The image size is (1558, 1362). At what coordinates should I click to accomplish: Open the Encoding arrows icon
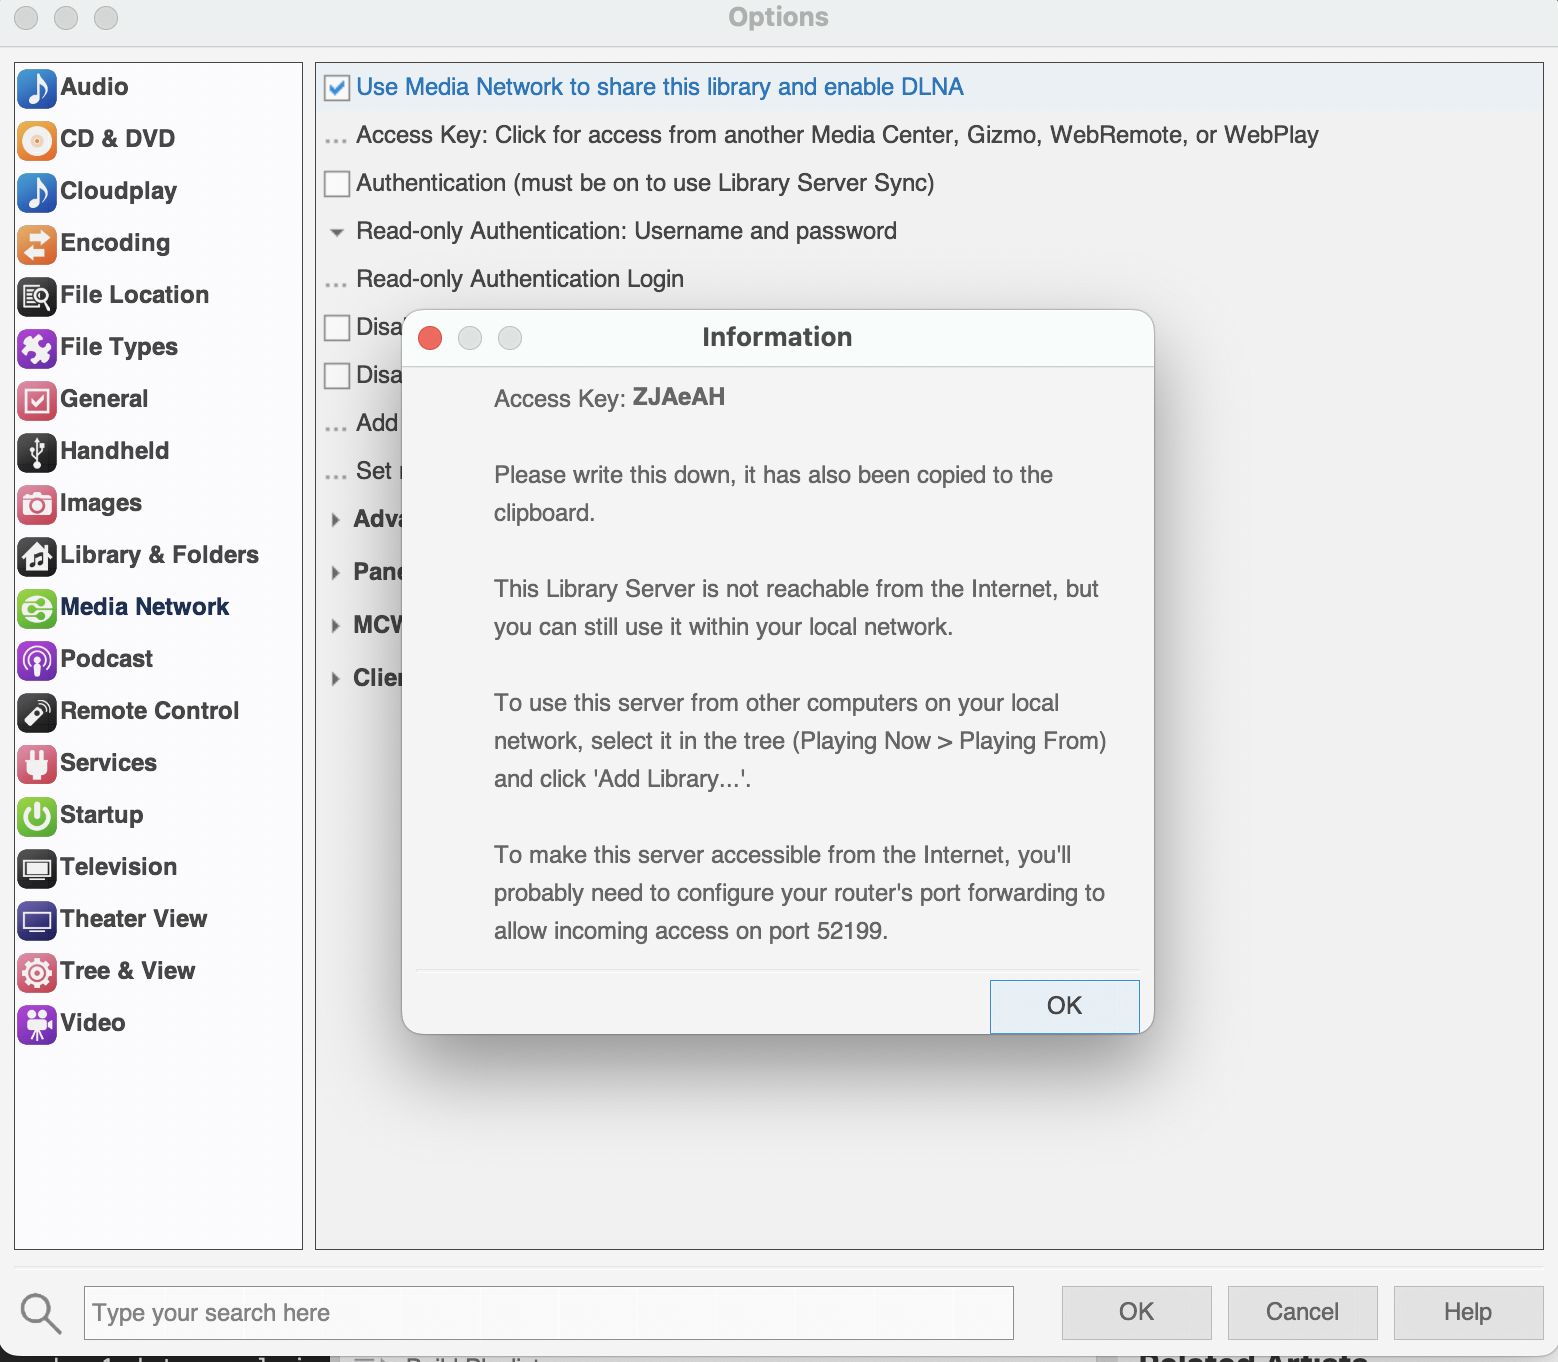[x=37, y=244]
